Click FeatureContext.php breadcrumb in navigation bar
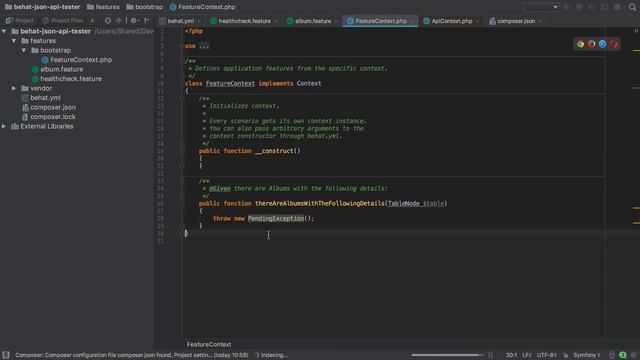This screenshot has width=640, height=360. 202,7
